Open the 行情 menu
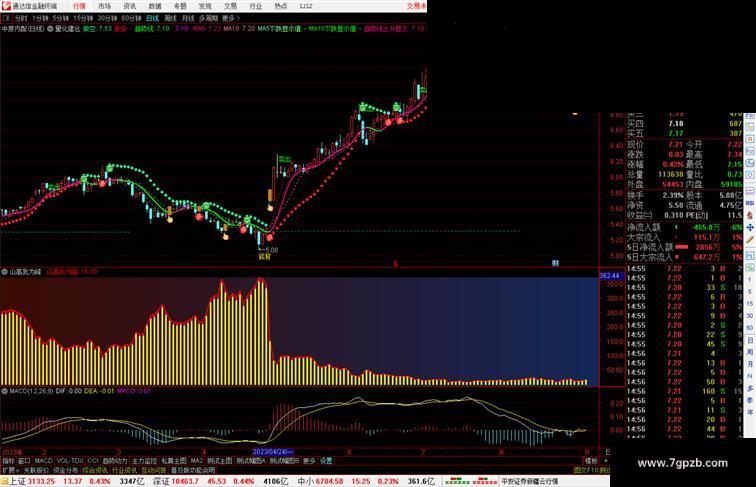Viewport: 756px width, 487px height. click(79, 6)
